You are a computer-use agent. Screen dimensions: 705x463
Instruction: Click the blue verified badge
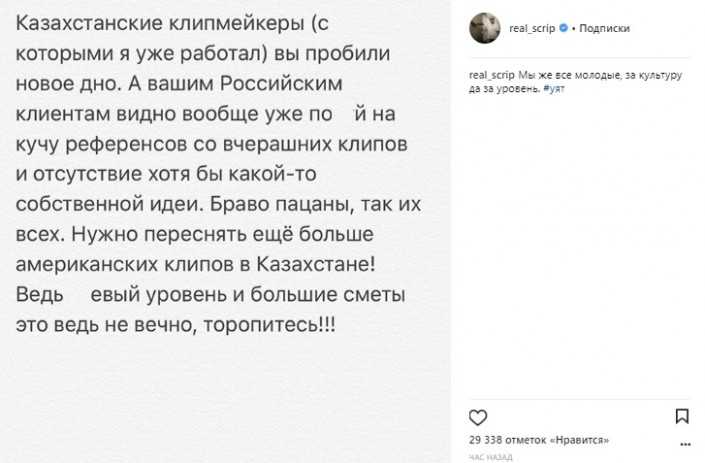564,30
